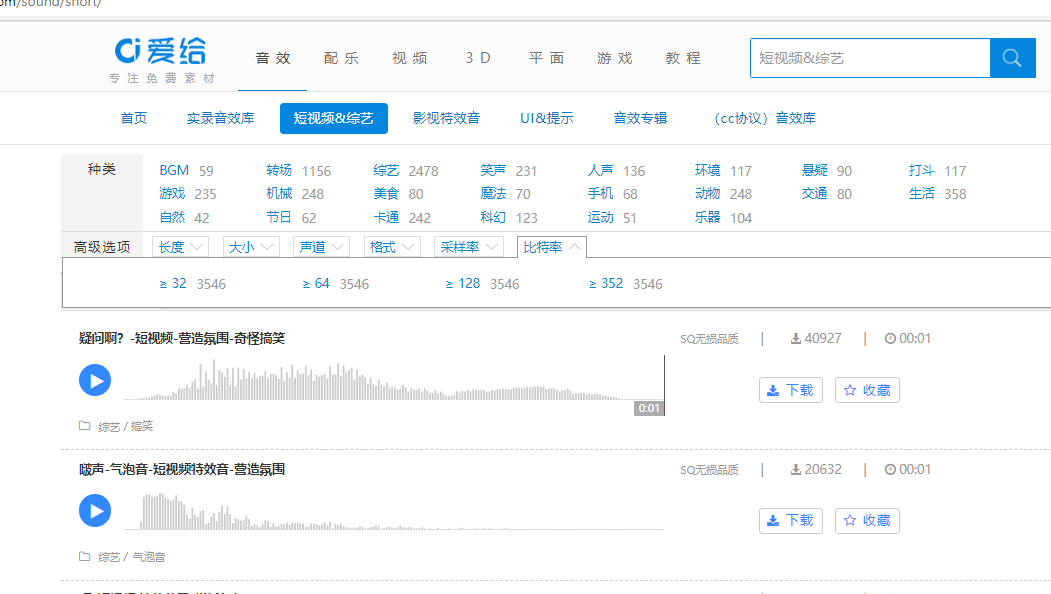The height and width of the screenshot is (594, 1051).
Task: Filter by the 卡通 category
Action: [x=386, y=217]
